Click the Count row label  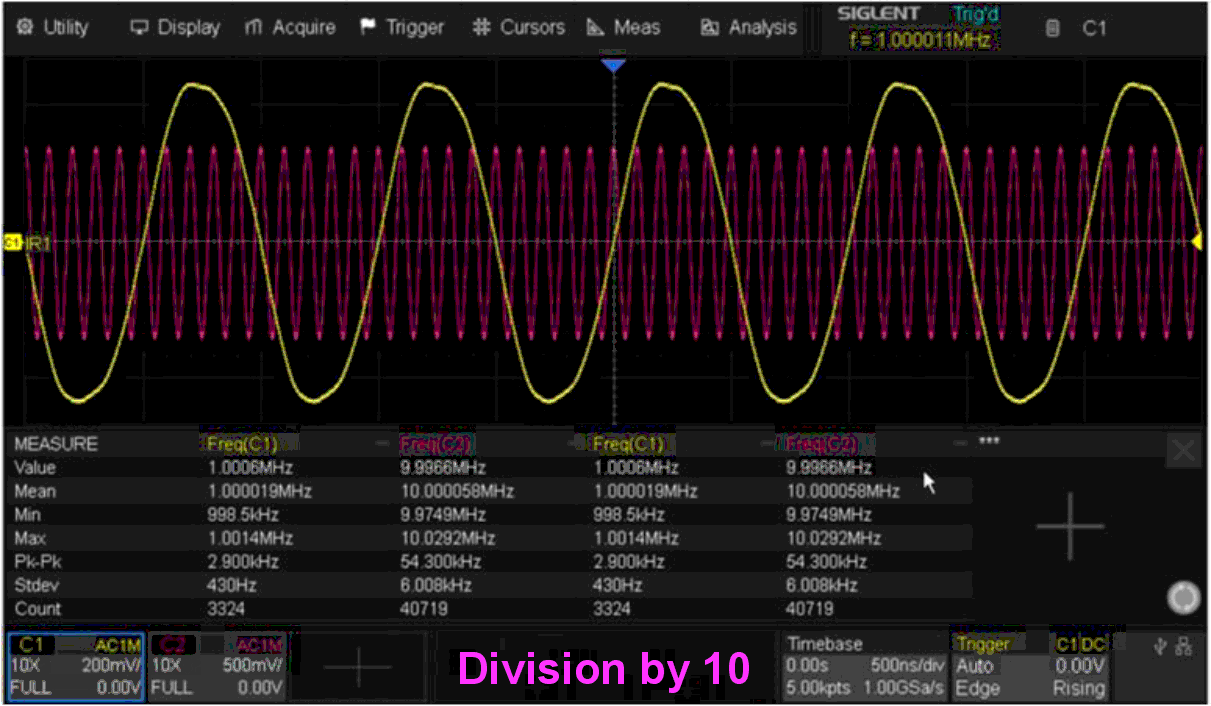[37, 608]
